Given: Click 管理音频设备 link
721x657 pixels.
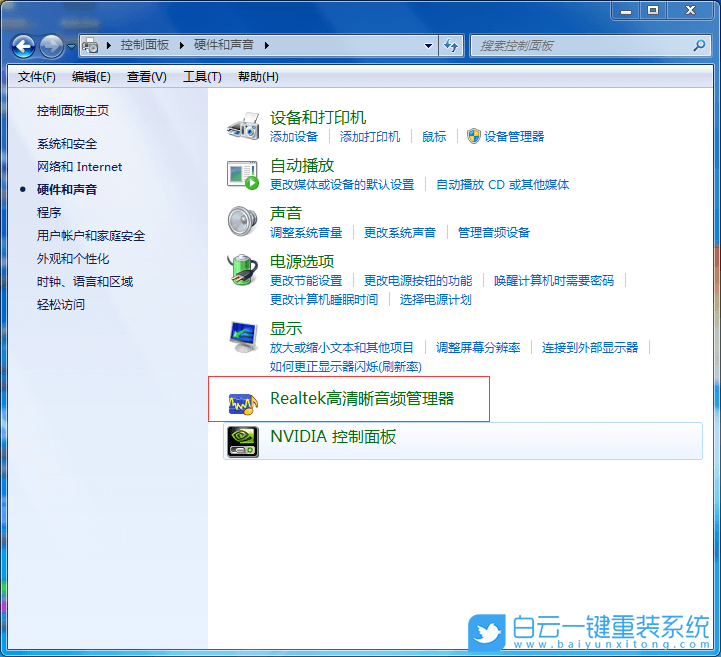Looking at the screenshot, I should pos(494,233).
